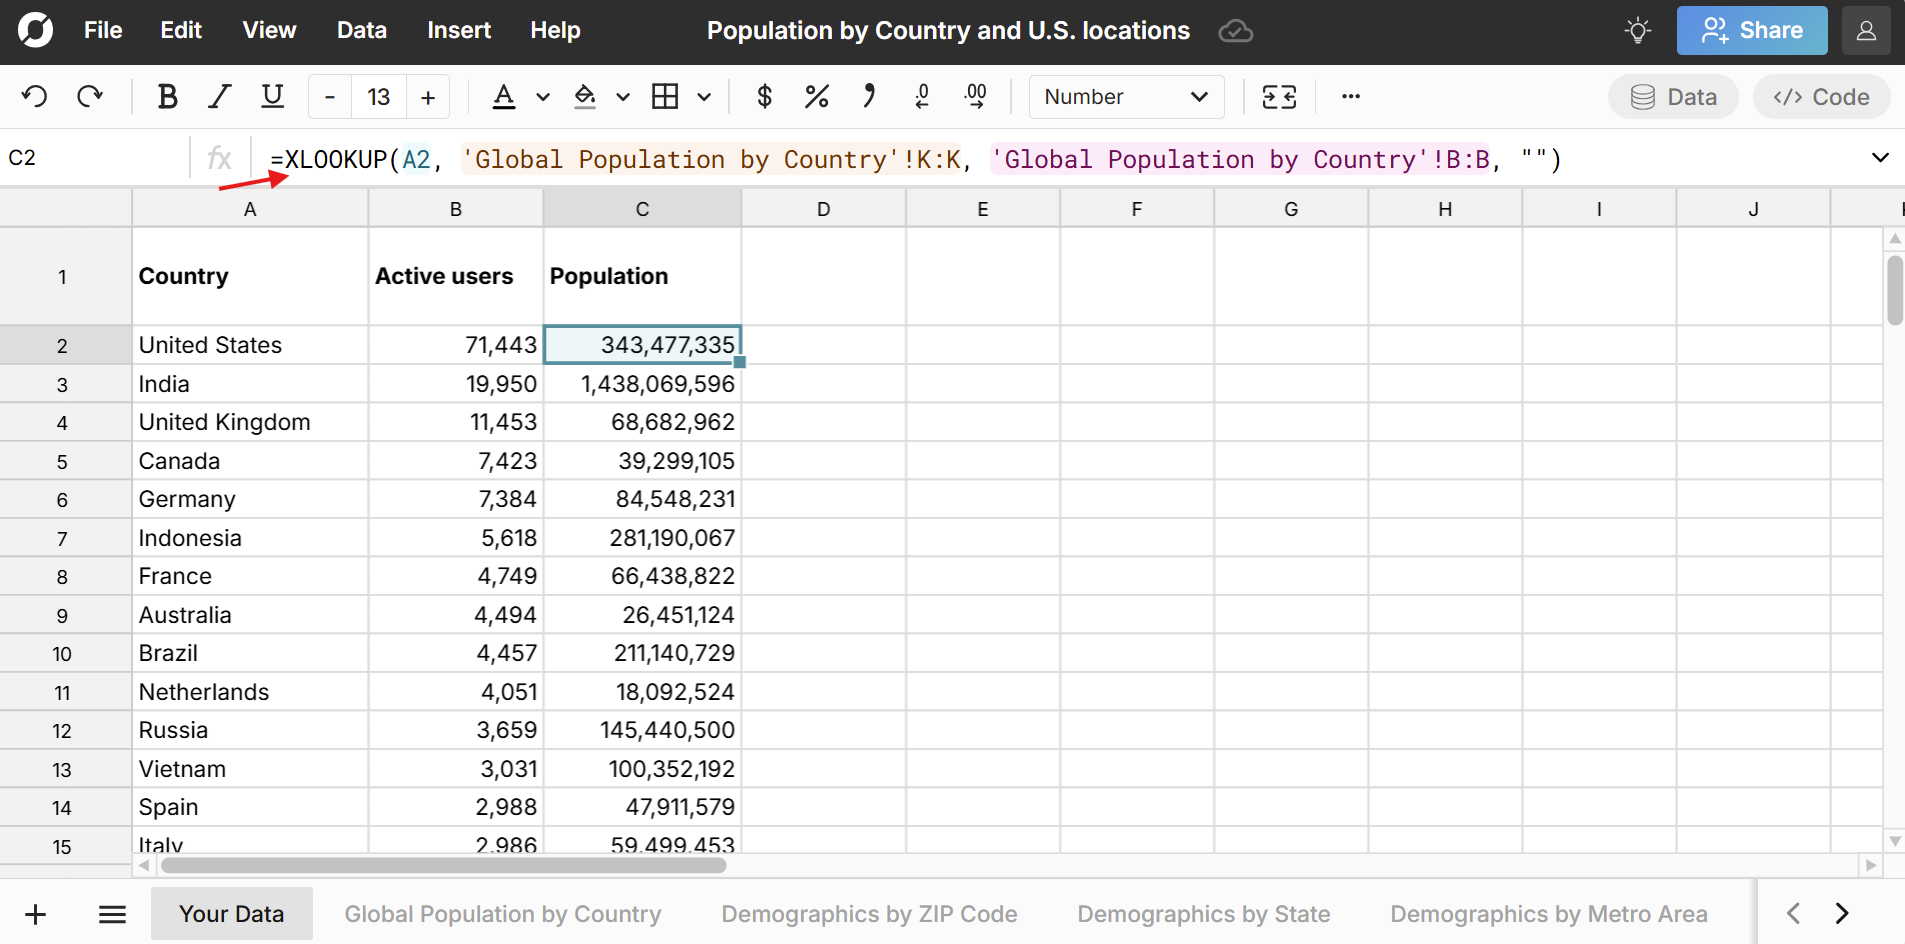Toggle italic formatting

click(x=219, y=97)
